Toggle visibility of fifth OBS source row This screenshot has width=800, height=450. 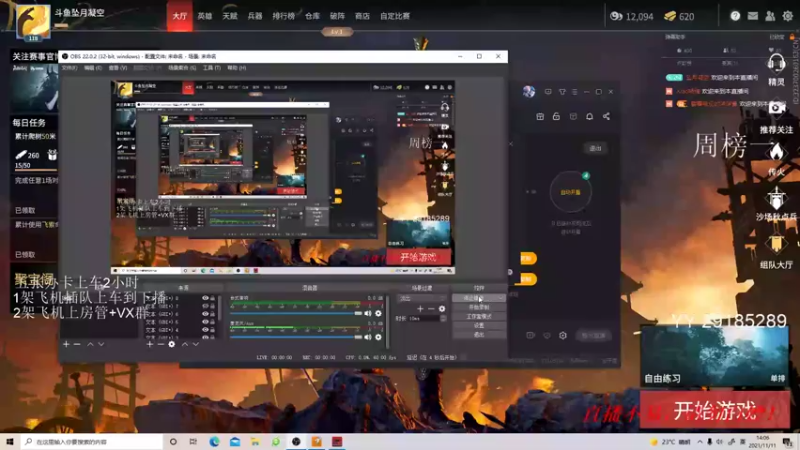205,330
